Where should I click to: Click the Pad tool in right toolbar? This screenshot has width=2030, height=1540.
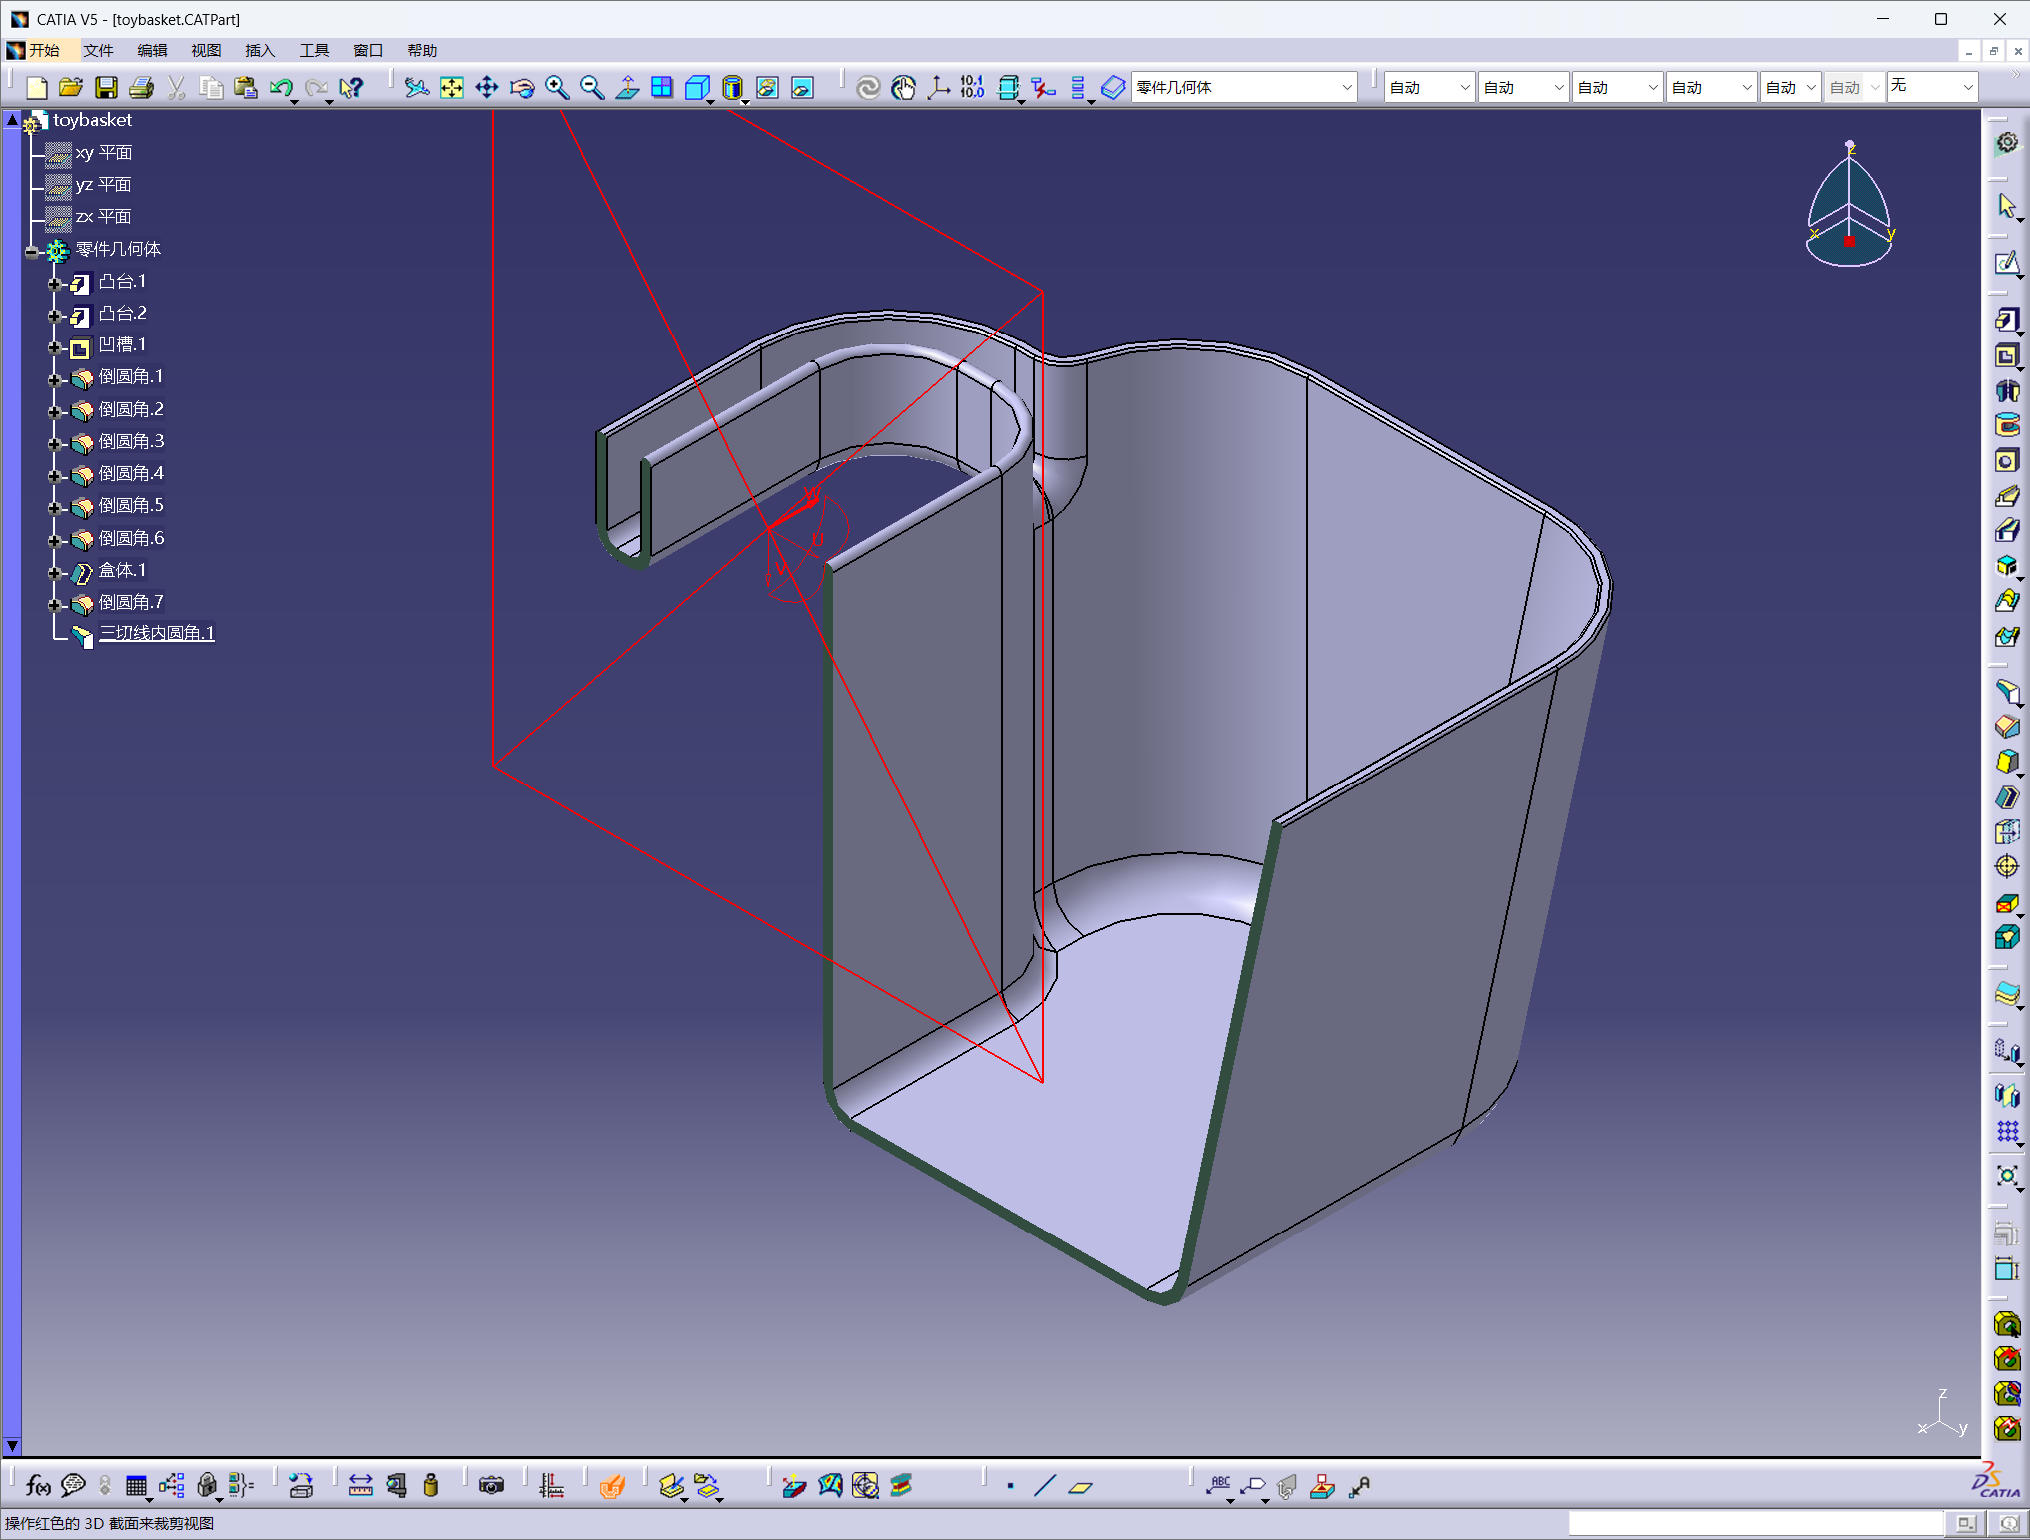tap(2006, 320)
